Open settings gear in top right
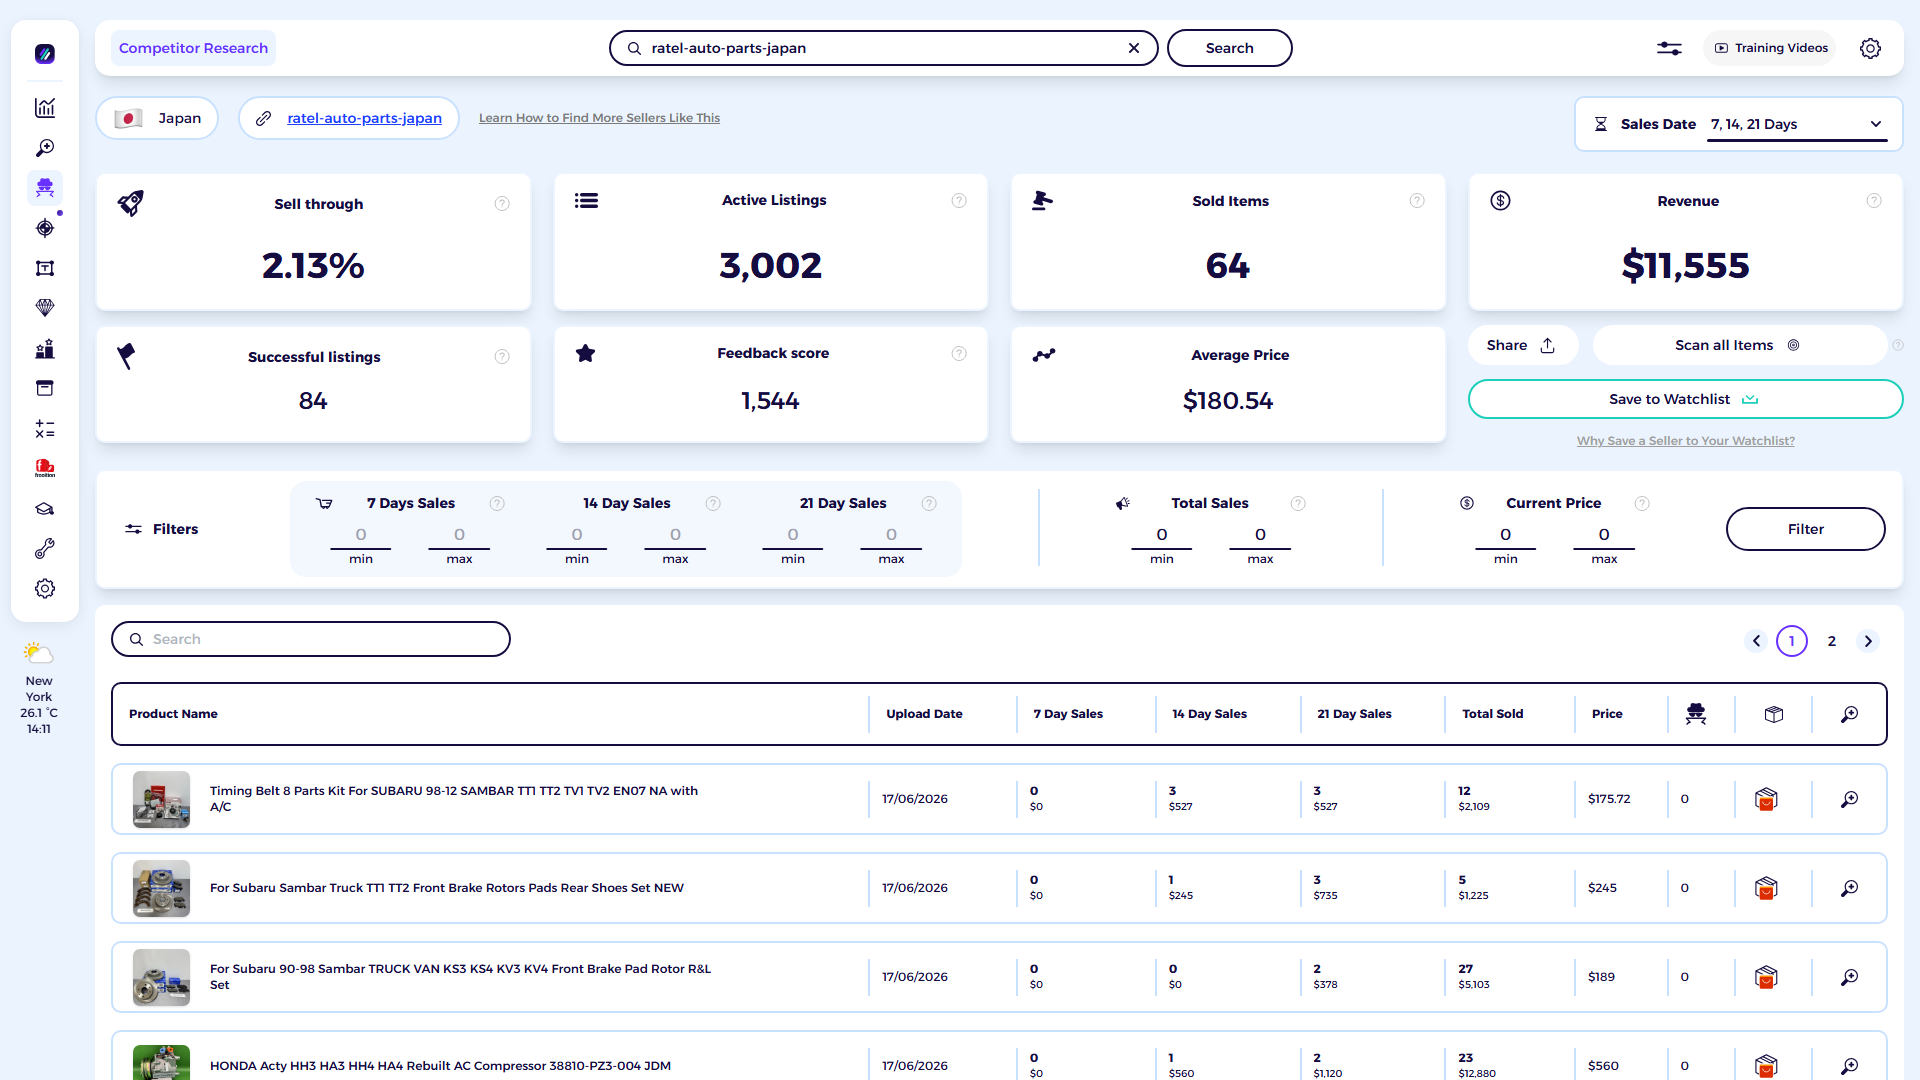Image resolution: width=1920 pixels, height=1080 pixels. point(1870,48)
